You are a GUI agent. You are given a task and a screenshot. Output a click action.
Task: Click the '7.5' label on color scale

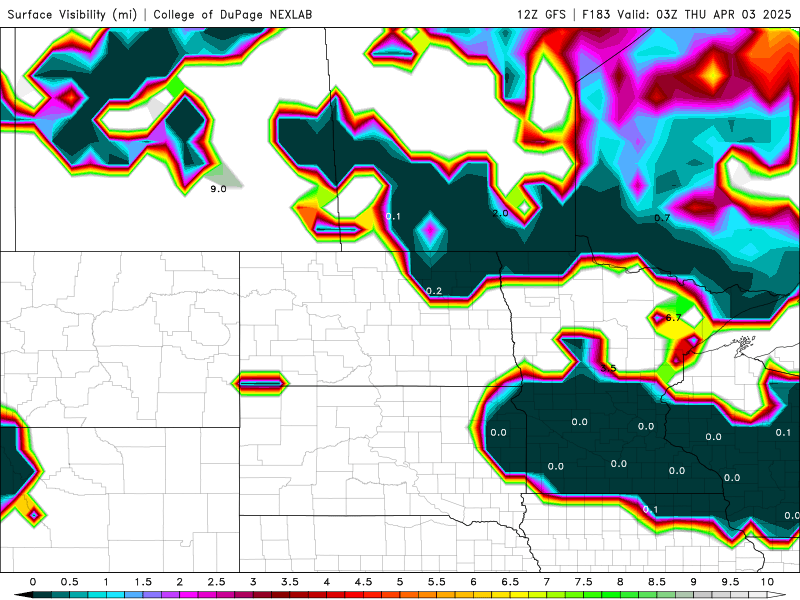[584, 582]
